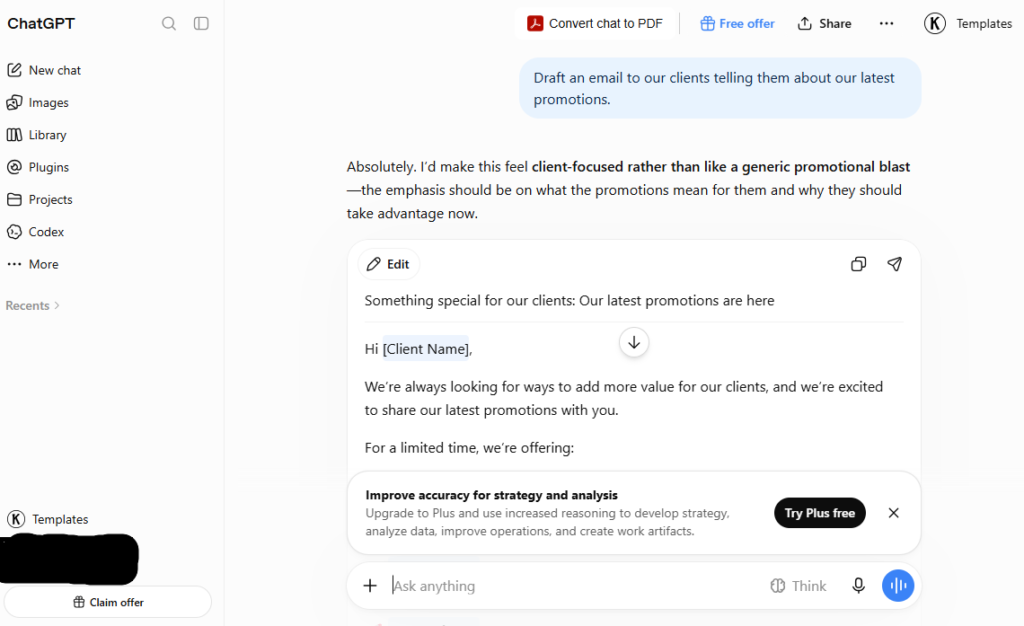The width and height of the screenshot is (1024, 626).
Task: Open Projects in the sidebar
Action: point(40,199)
